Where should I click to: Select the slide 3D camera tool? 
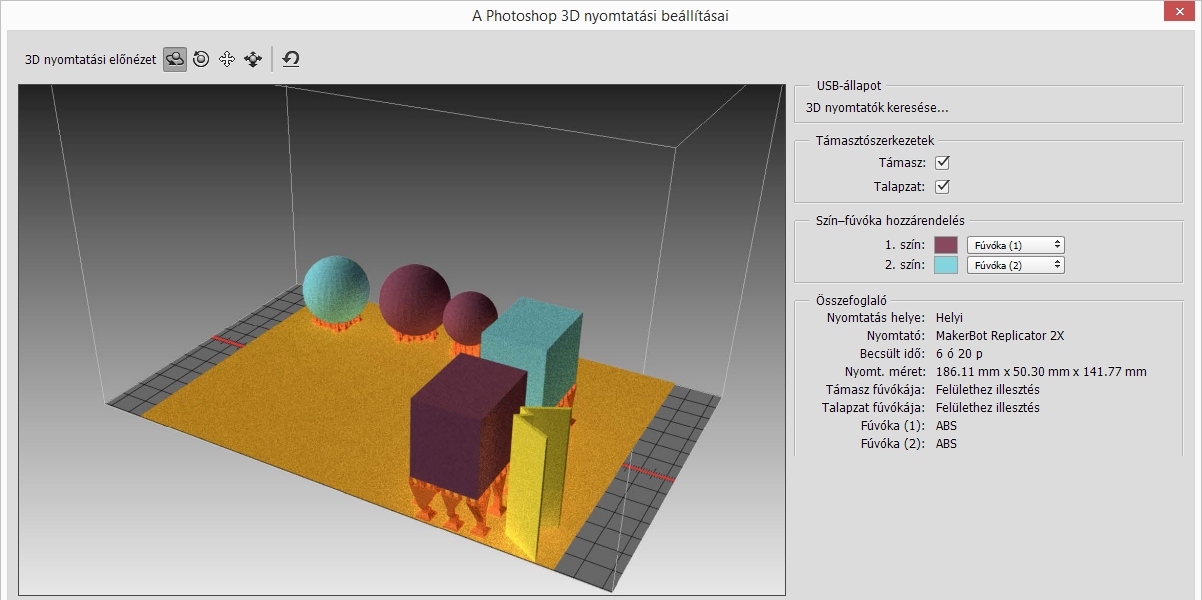(x=252, y=59)
